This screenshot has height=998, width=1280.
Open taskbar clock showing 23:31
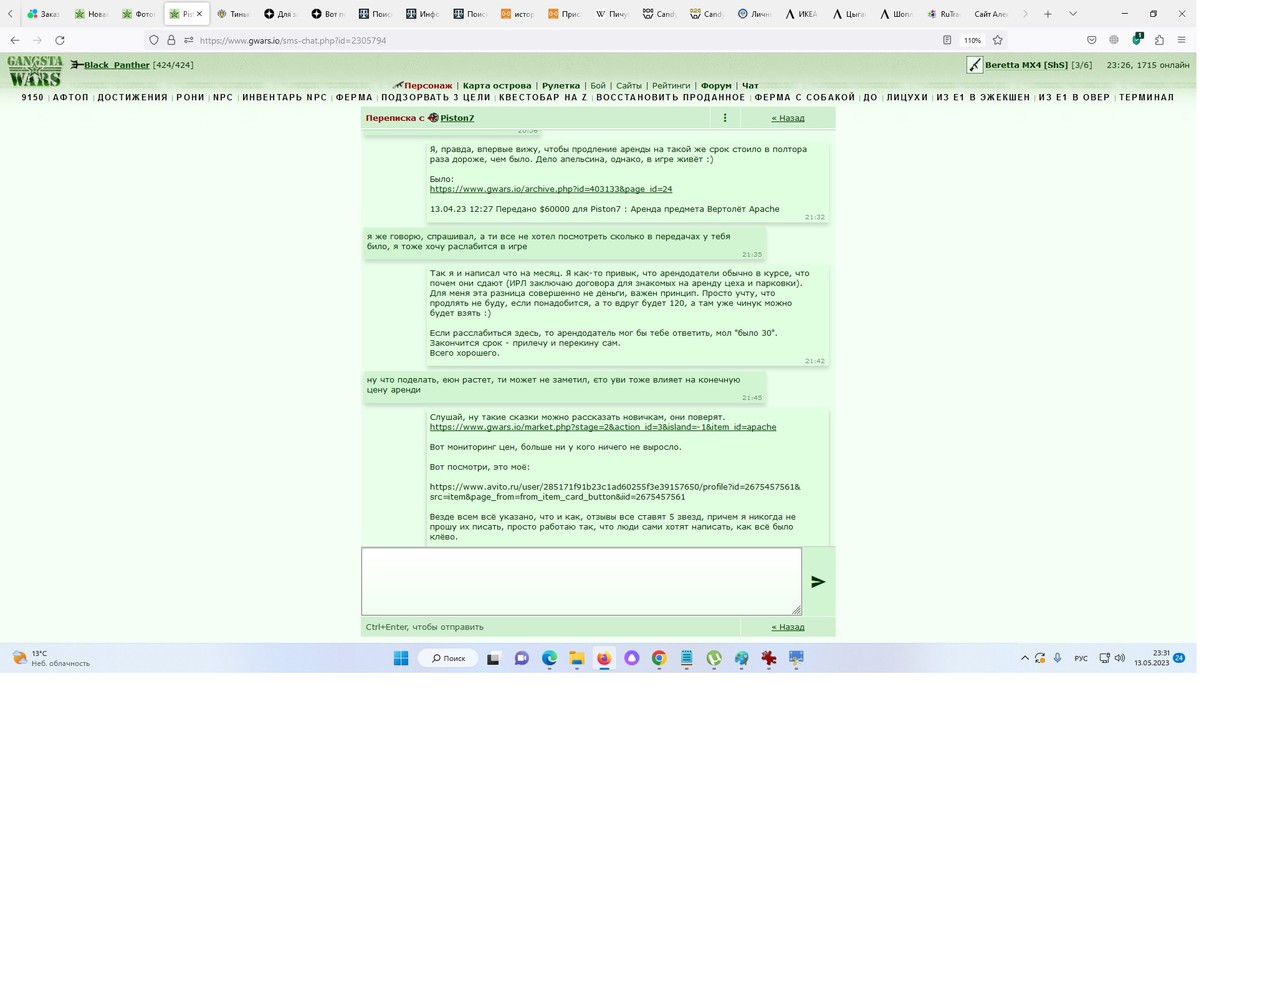pos(1151,658)
